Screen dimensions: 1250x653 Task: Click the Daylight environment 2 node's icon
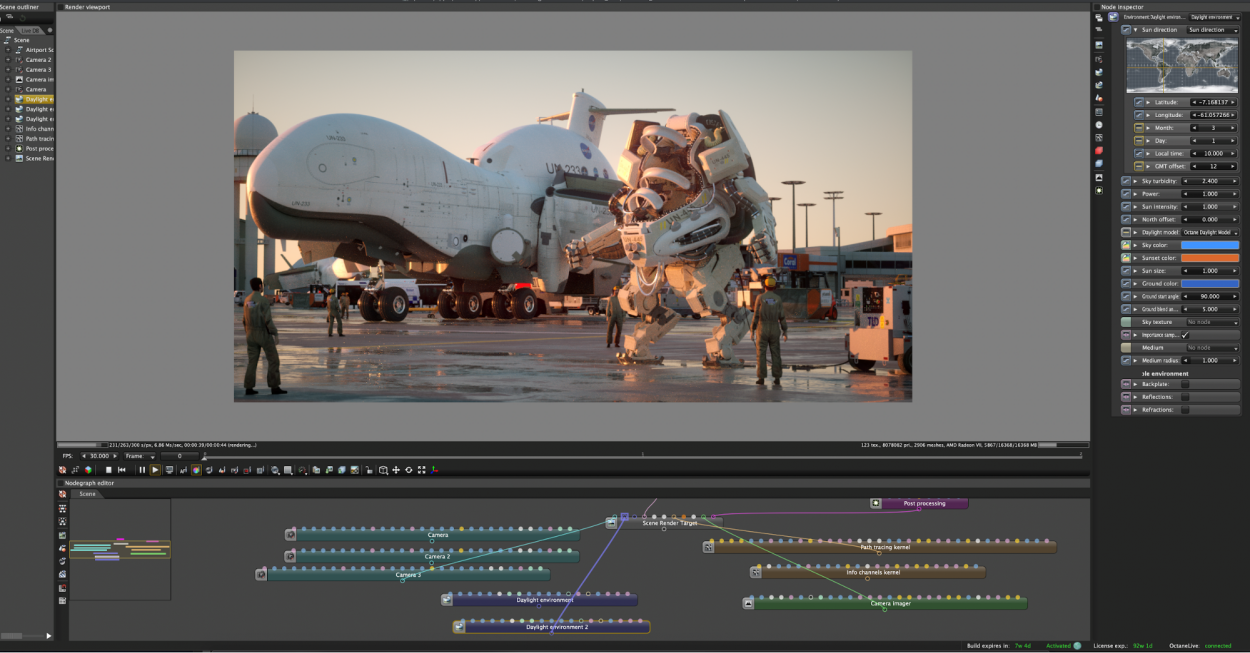(459, 627)
